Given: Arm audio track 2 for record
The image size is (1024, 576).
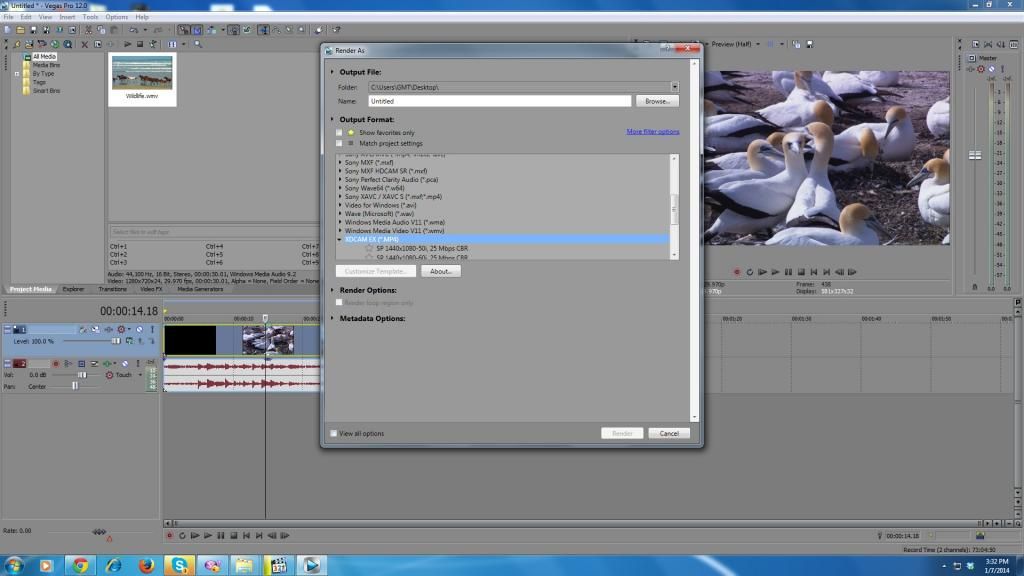Looking at the screenshot, I should click(x=56, y=364).
